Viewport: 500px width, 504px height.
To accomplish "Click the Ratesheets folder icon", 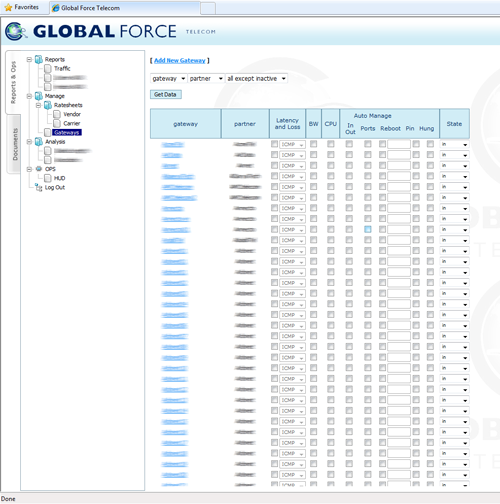I will pos(48,105).
